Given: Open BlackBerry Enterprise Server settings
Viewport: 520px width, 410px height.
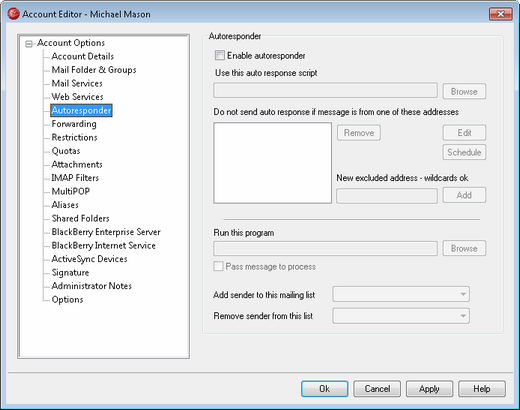Looking at the screenshot, I should 106,232.
